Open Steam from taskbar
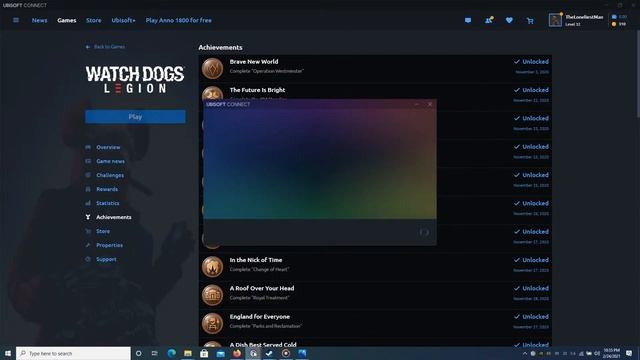Viewport: 640px width, 360px height. [269, 353]
